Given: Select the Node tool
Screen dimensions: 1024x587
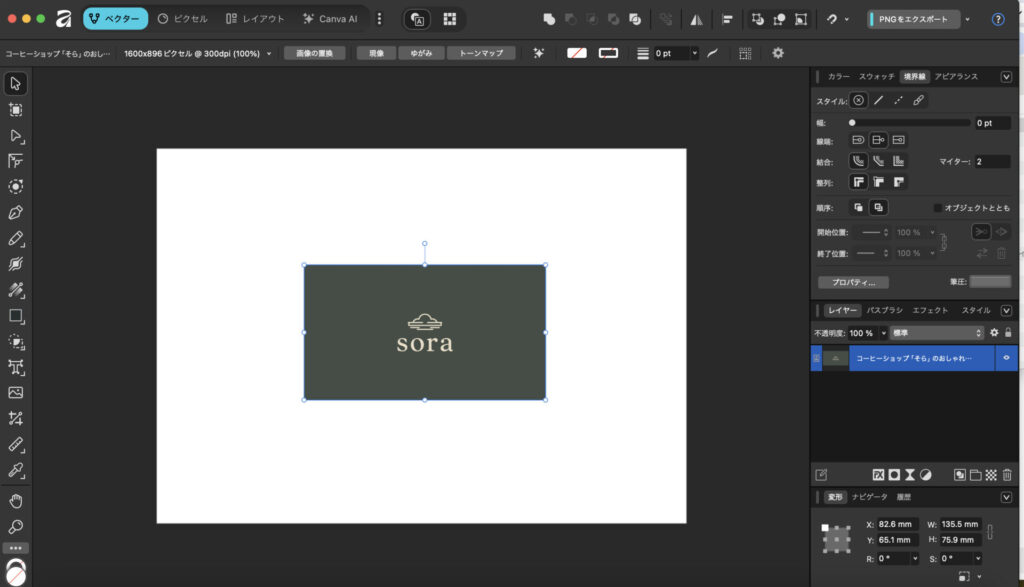Looking at the screenshot, I should click(16, 135).
